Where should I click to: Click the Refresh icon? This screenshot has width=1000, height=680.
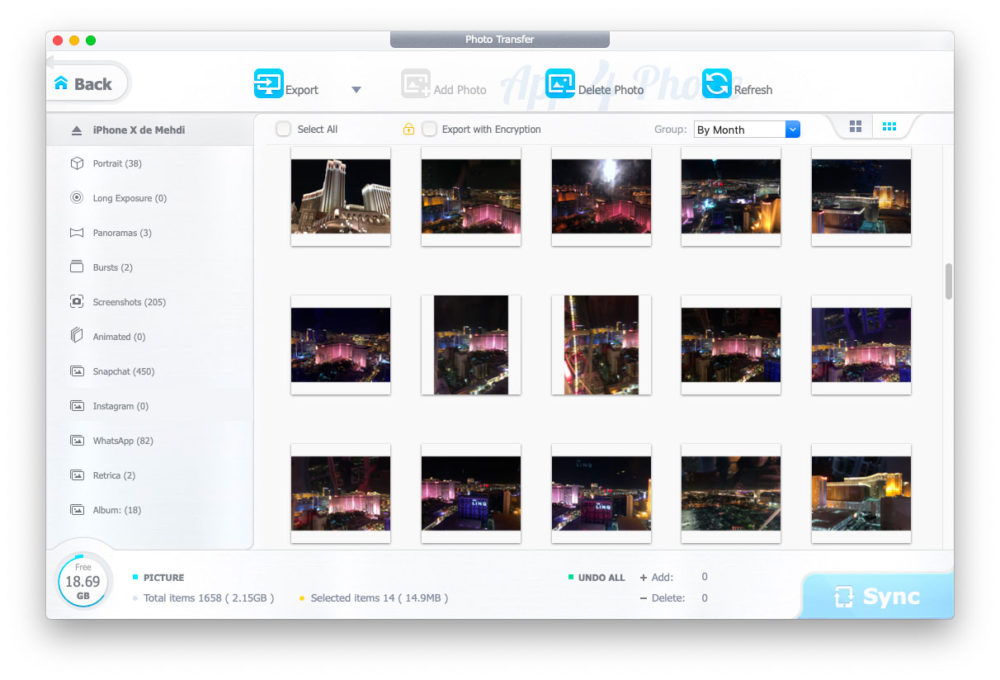point(717,84)
